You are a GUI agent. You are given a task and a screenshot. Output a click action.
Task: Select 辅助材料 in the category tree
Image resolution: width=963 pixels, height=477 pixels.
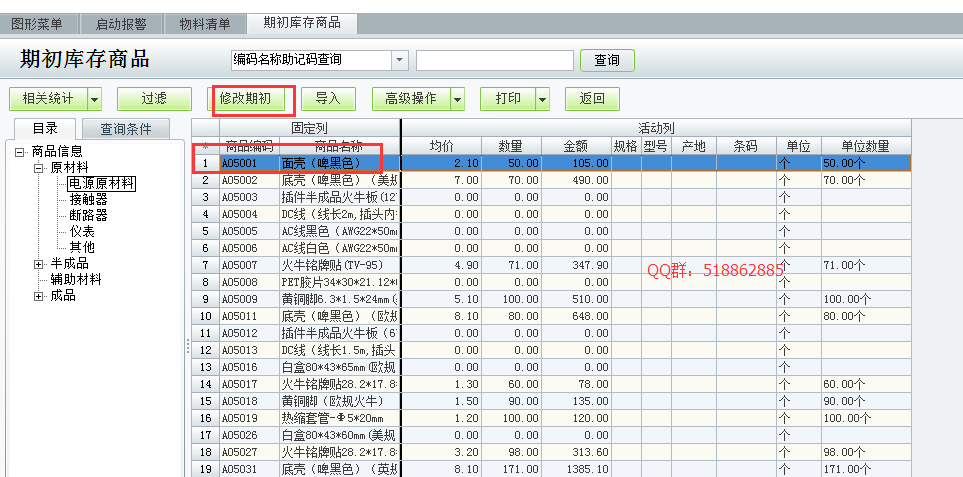click(x=76, y=280)
